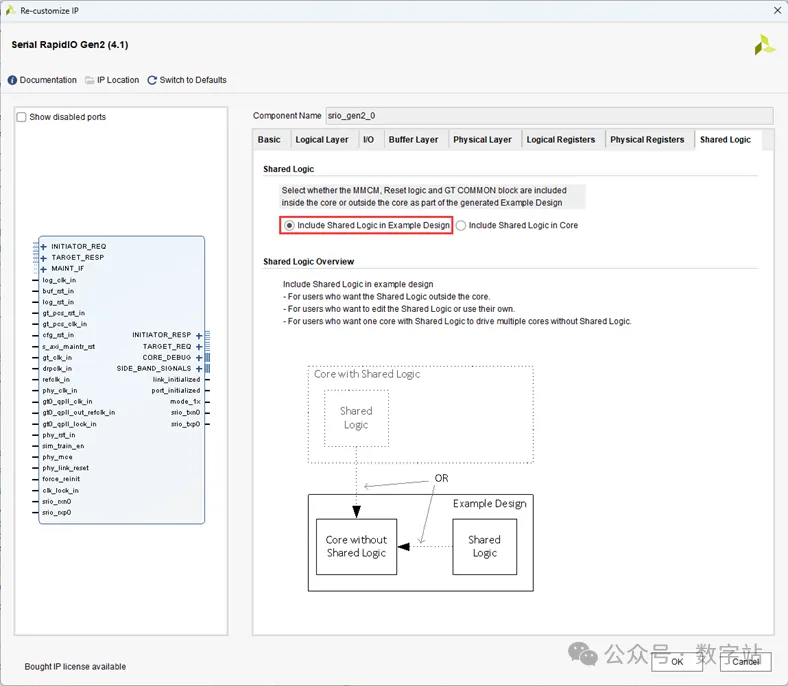Click the Cancel button
This screenshot has width=788, height=686.
[745, 661]
